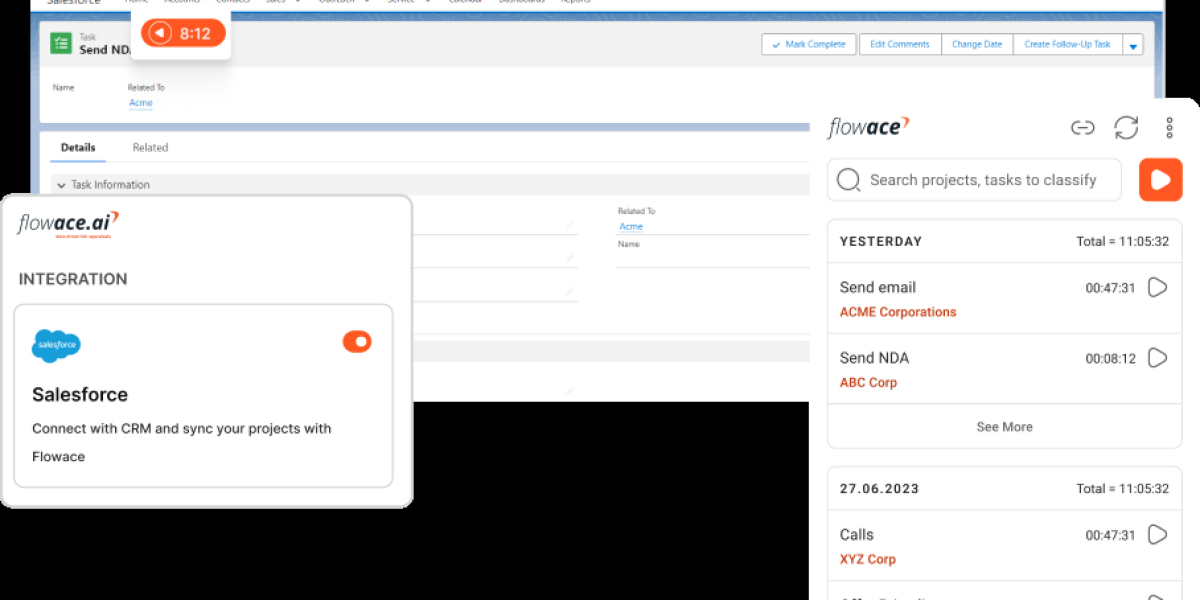Click the Edit Comments button
Screen dimensions: 1200x600
point(899,44)
